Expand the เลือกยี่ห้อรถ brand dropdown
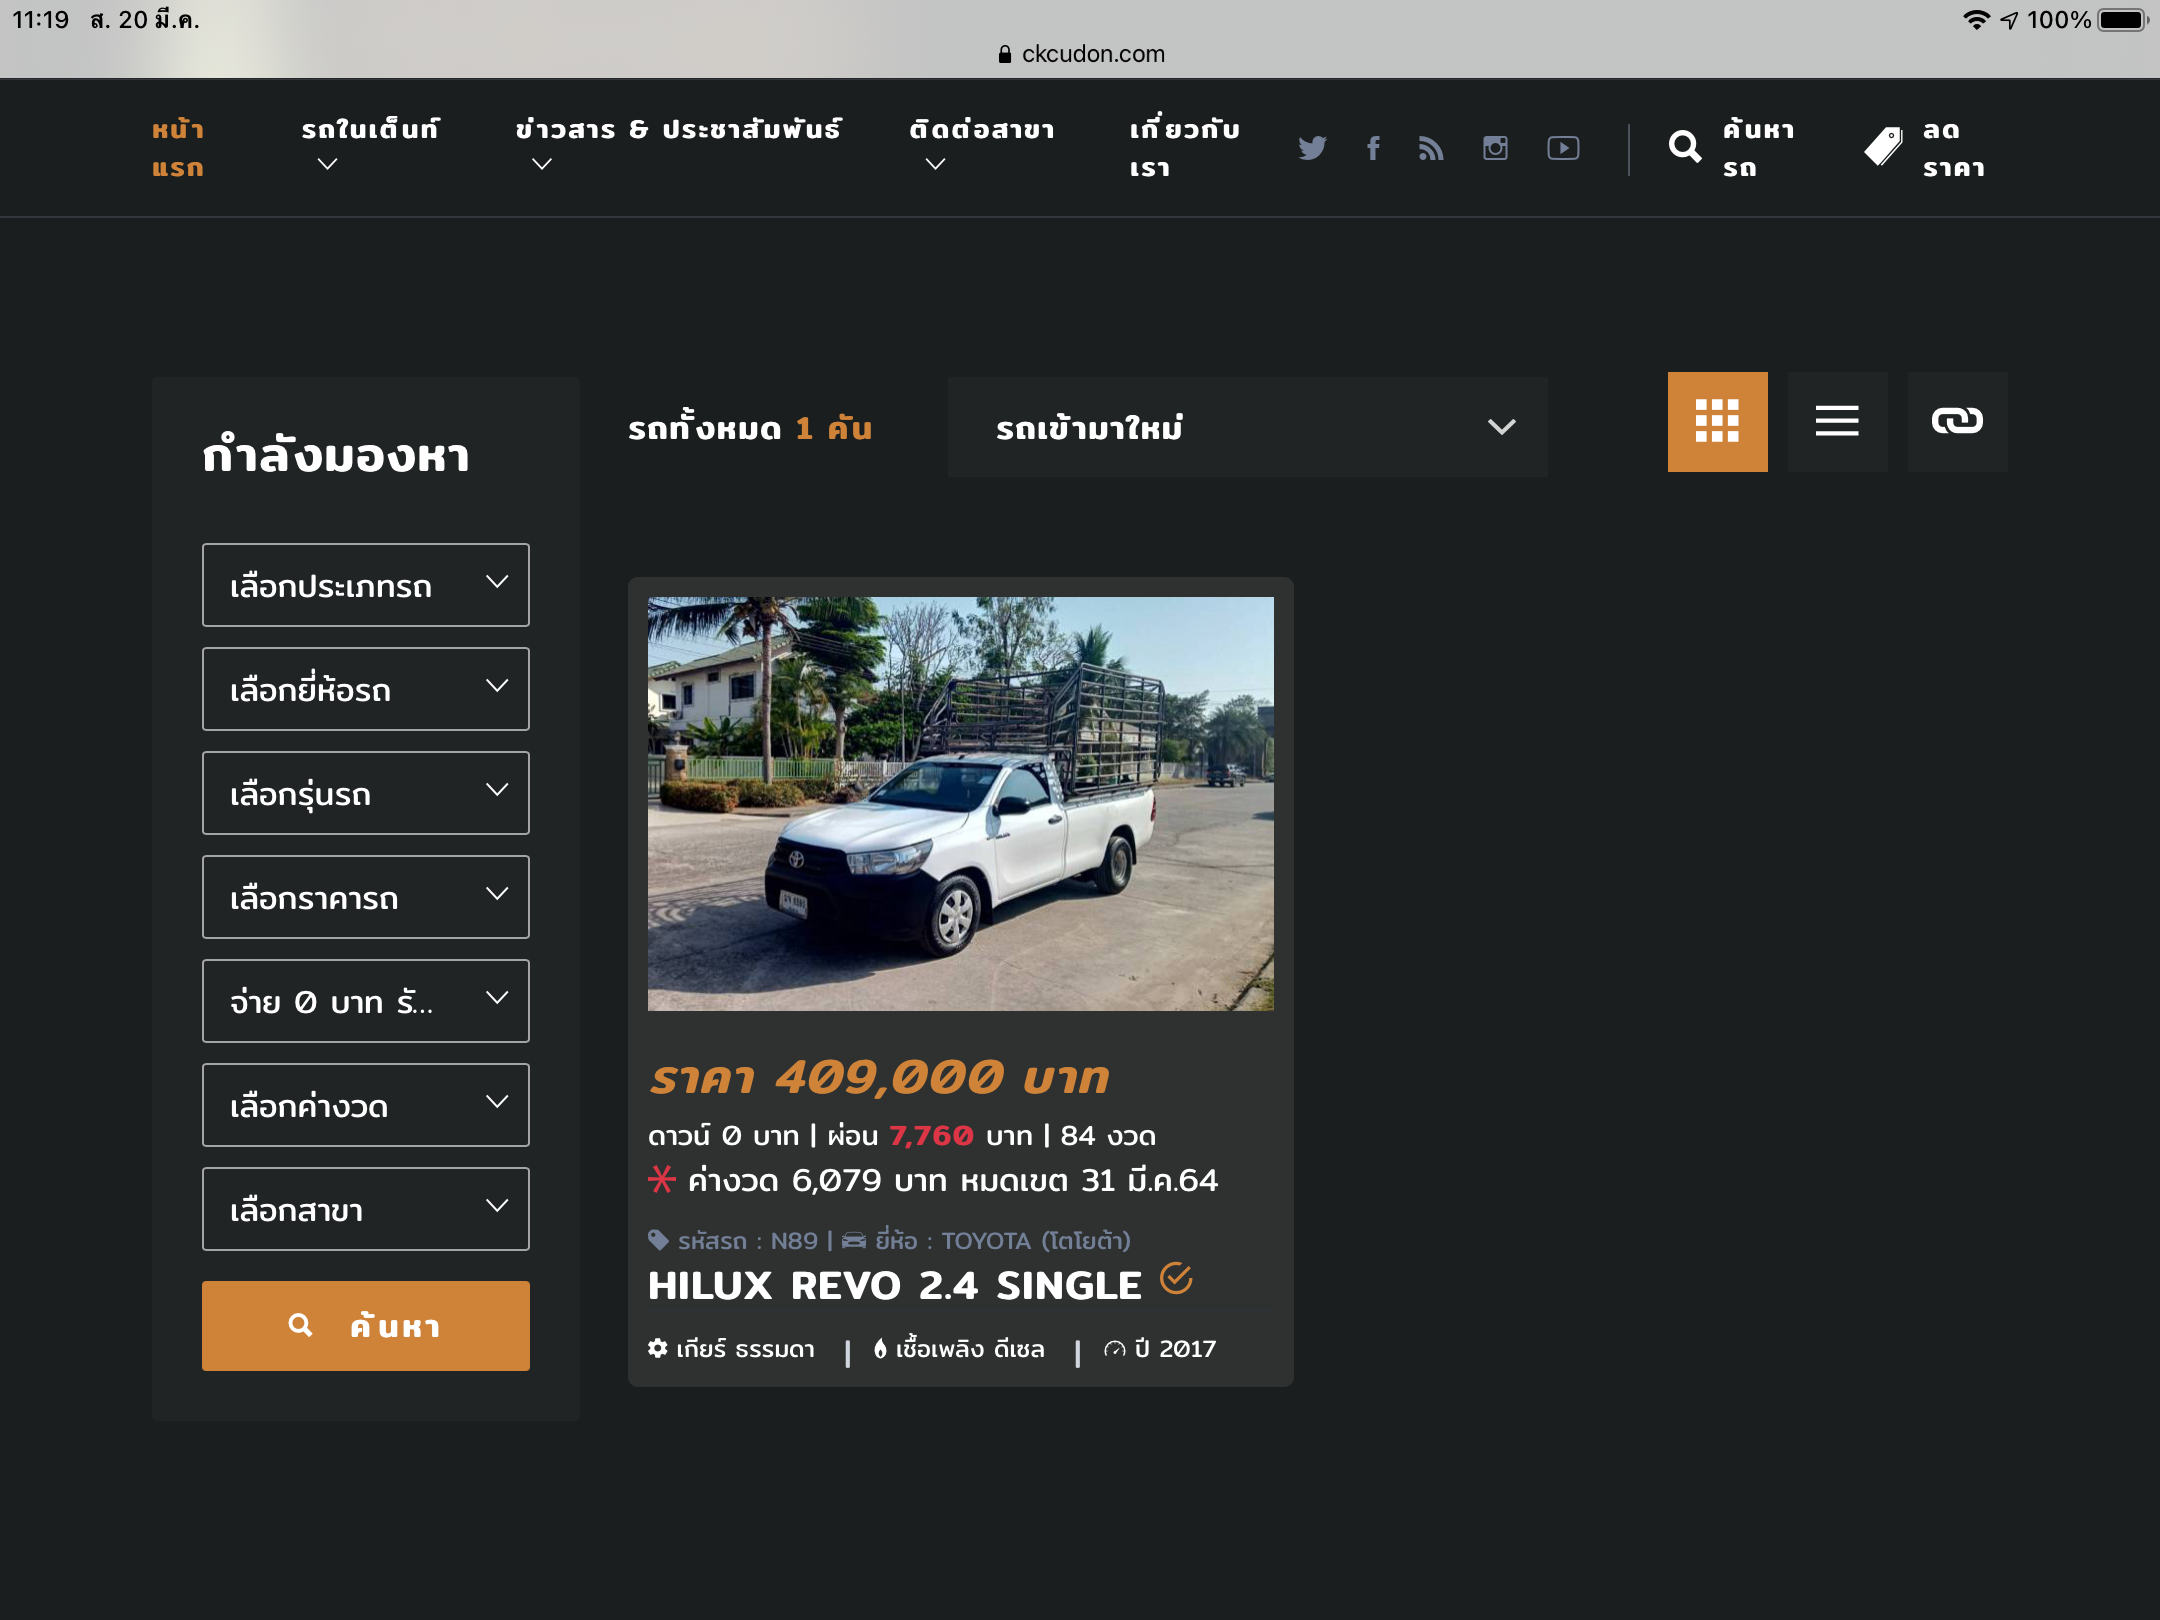Image resolution: width=2160 pixels, height=1620 pixels. coord(365,689)
